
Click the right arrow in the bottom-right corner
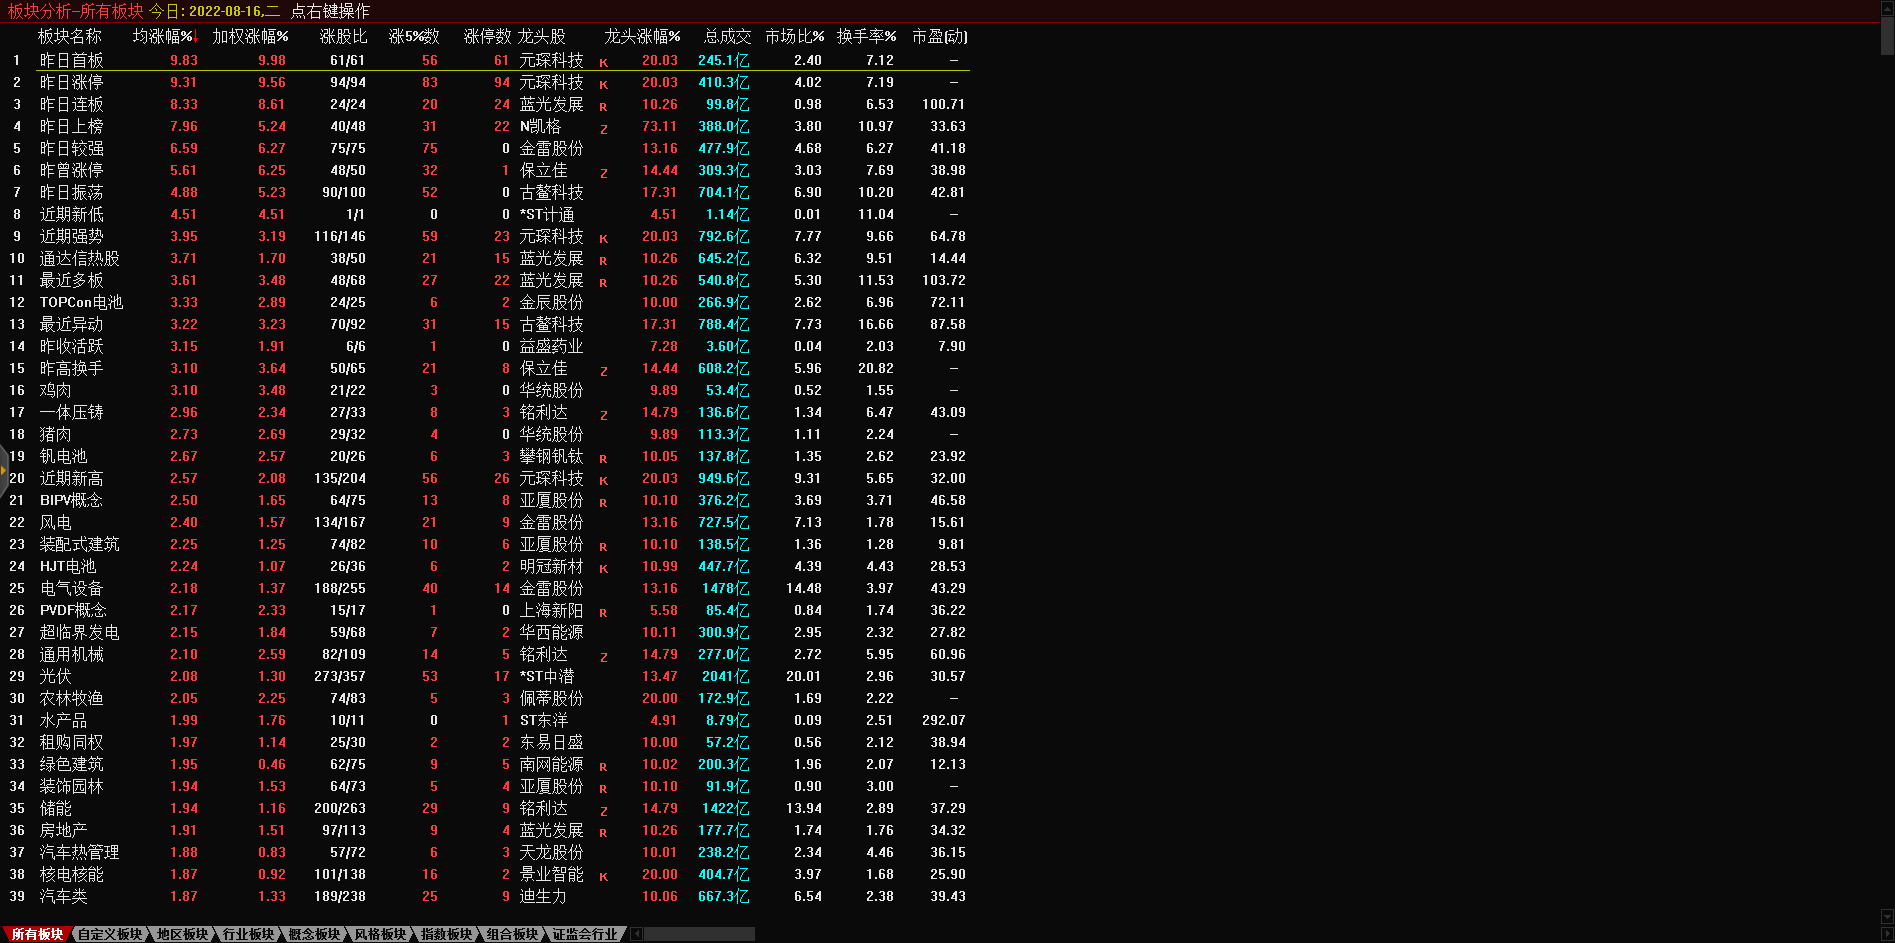[x=1887, y=934]
